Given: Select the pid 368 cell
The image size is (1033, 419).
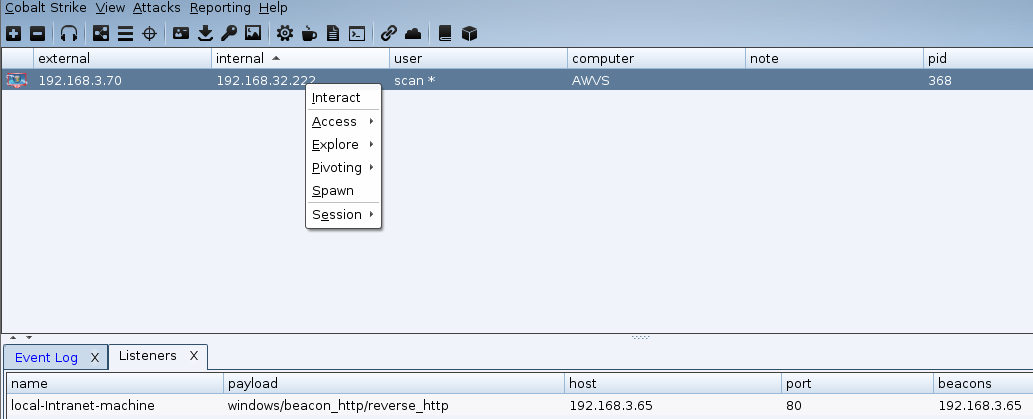Looking at the screenshot, I should pos(978,80).
